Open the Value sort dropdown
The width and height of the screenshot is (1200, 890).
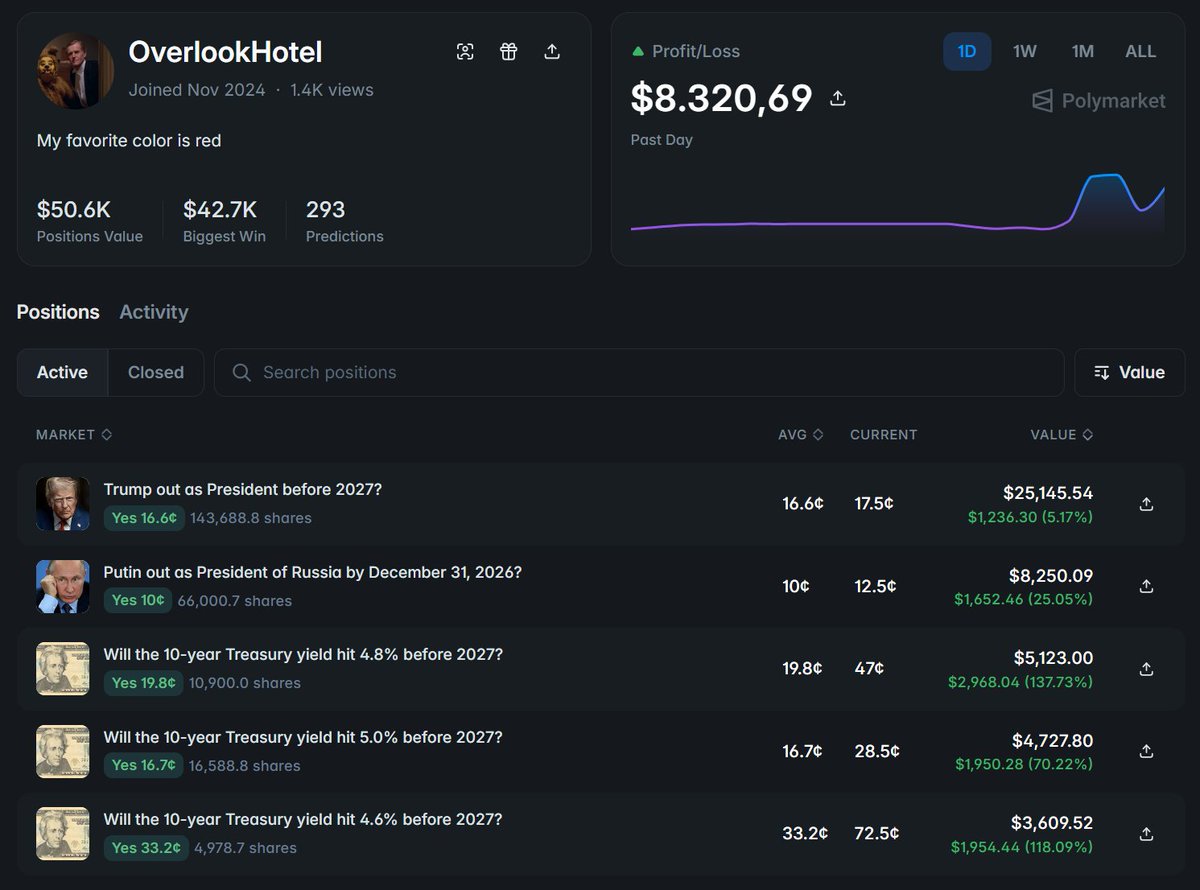pos(1129,372)
